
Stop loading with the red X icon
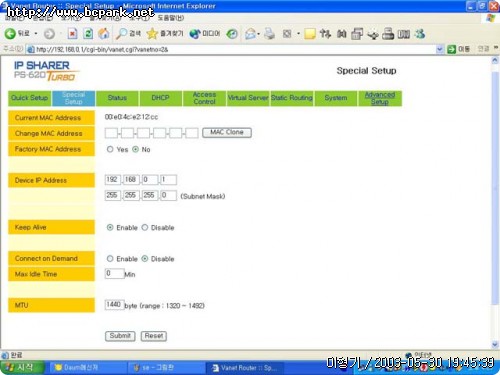(72, 33)
